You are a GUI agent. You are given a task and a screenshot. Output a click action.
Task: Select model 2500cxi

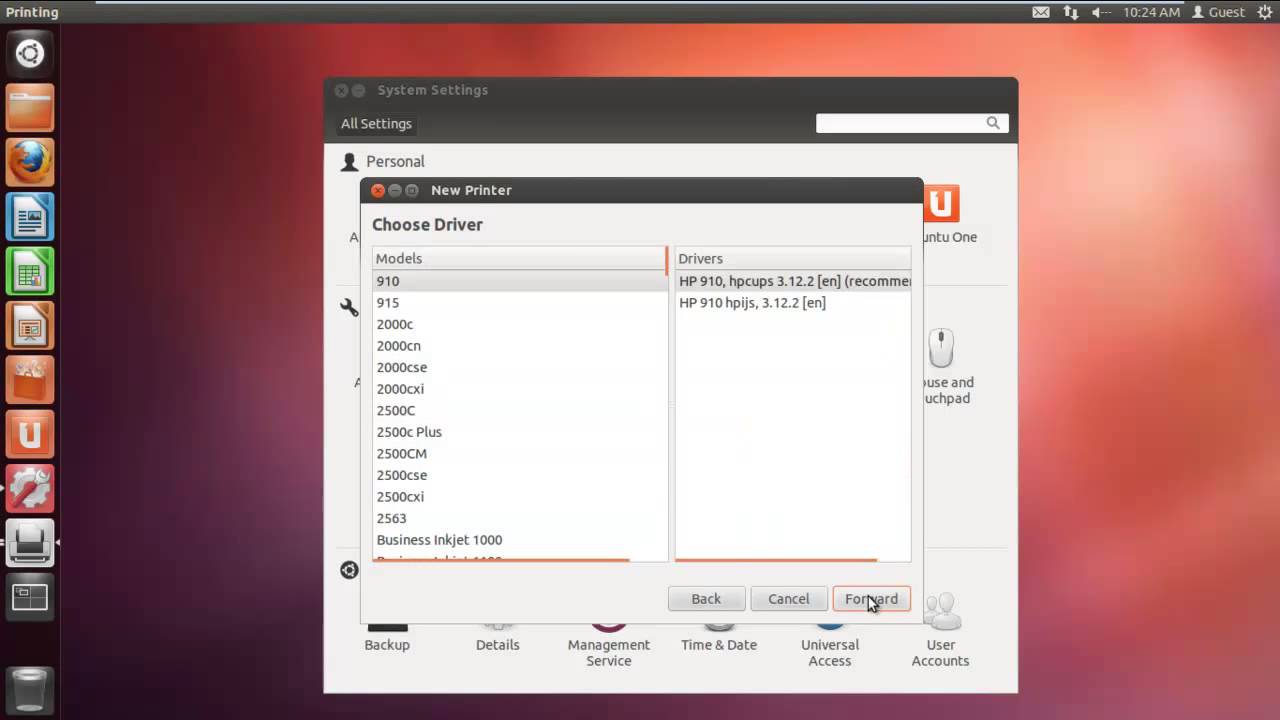pos(520,497)
